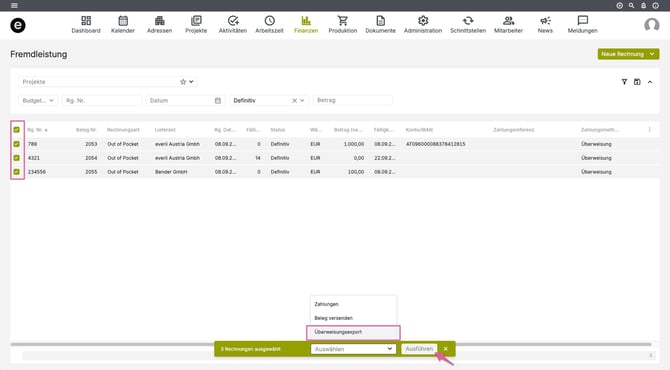Click the Betrag filter input
This screenshot has height=370, width=670.
click(353, 100)
